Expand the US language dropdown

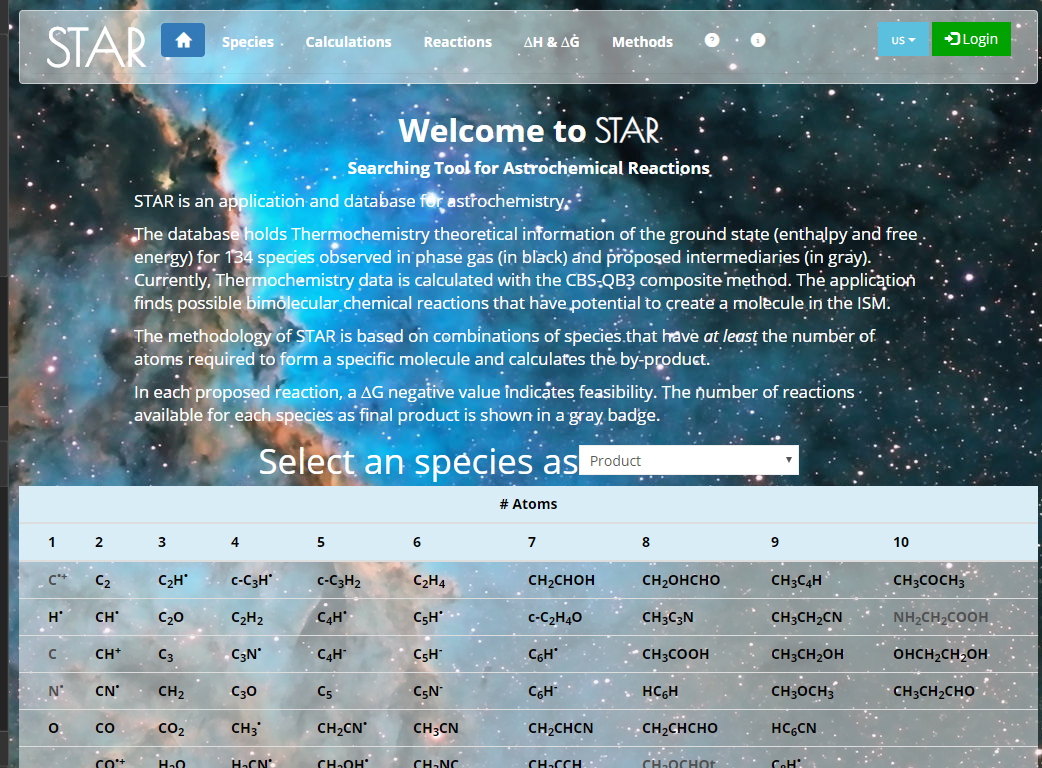[903, 40]
